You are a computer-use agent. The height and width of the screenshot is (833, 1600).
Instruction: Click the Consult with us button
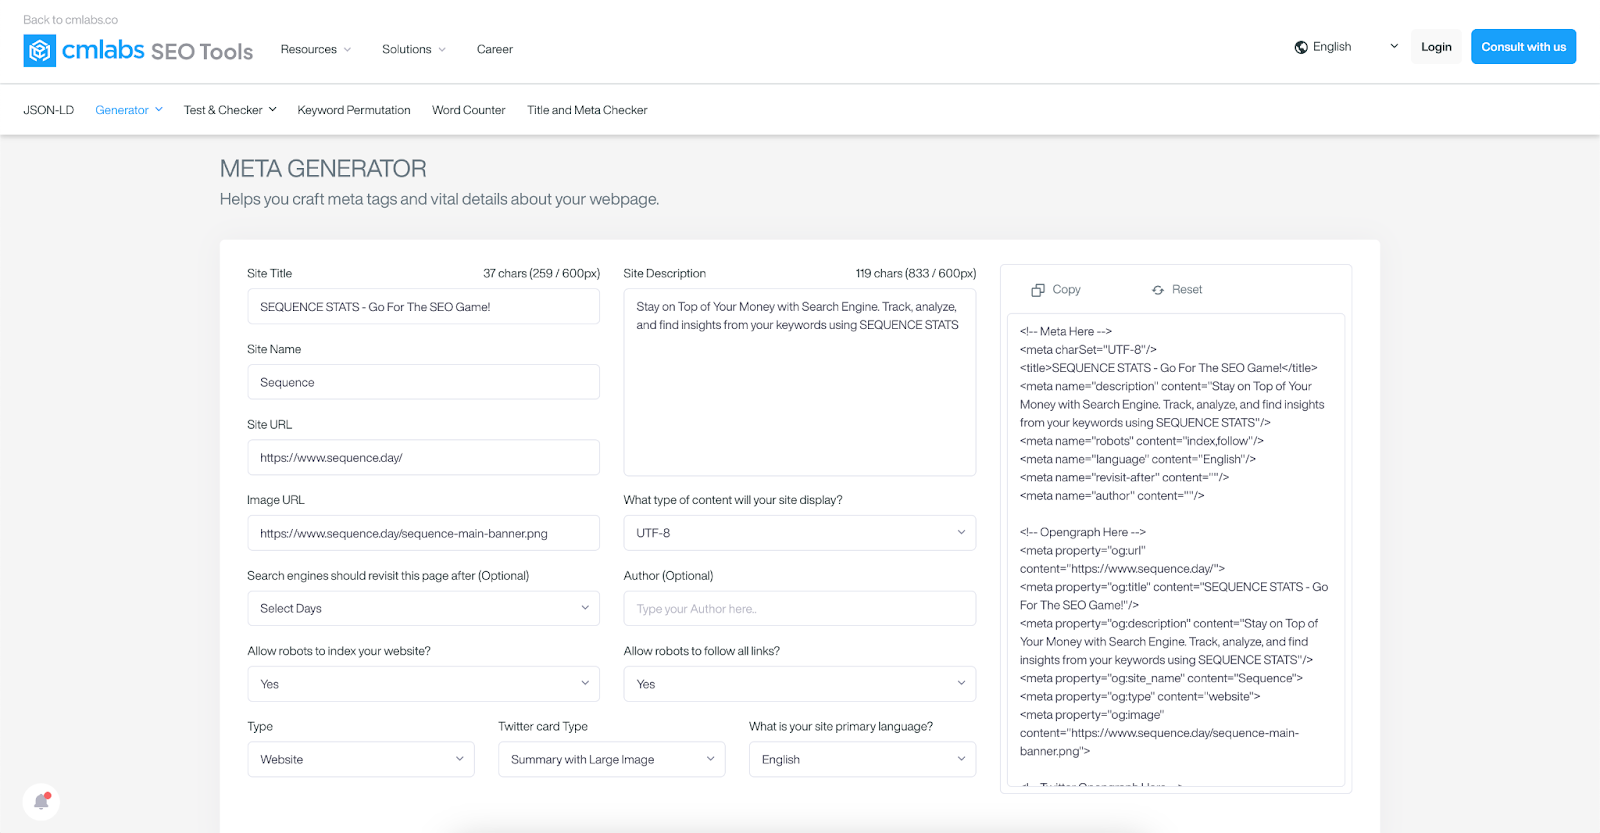click(1524, 47)
